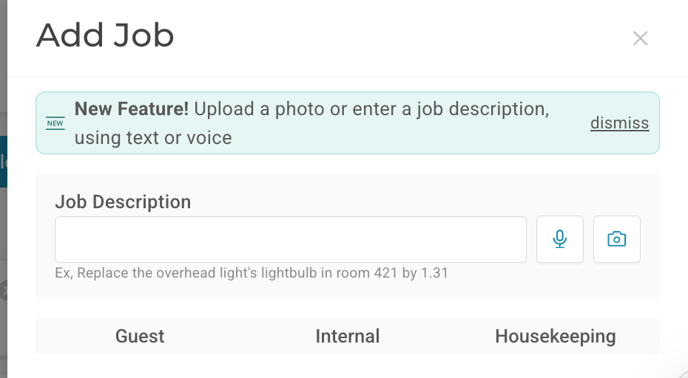Click the partially hidden round icon at left edge
688x378 pixels.
click(x=4, y=291)
